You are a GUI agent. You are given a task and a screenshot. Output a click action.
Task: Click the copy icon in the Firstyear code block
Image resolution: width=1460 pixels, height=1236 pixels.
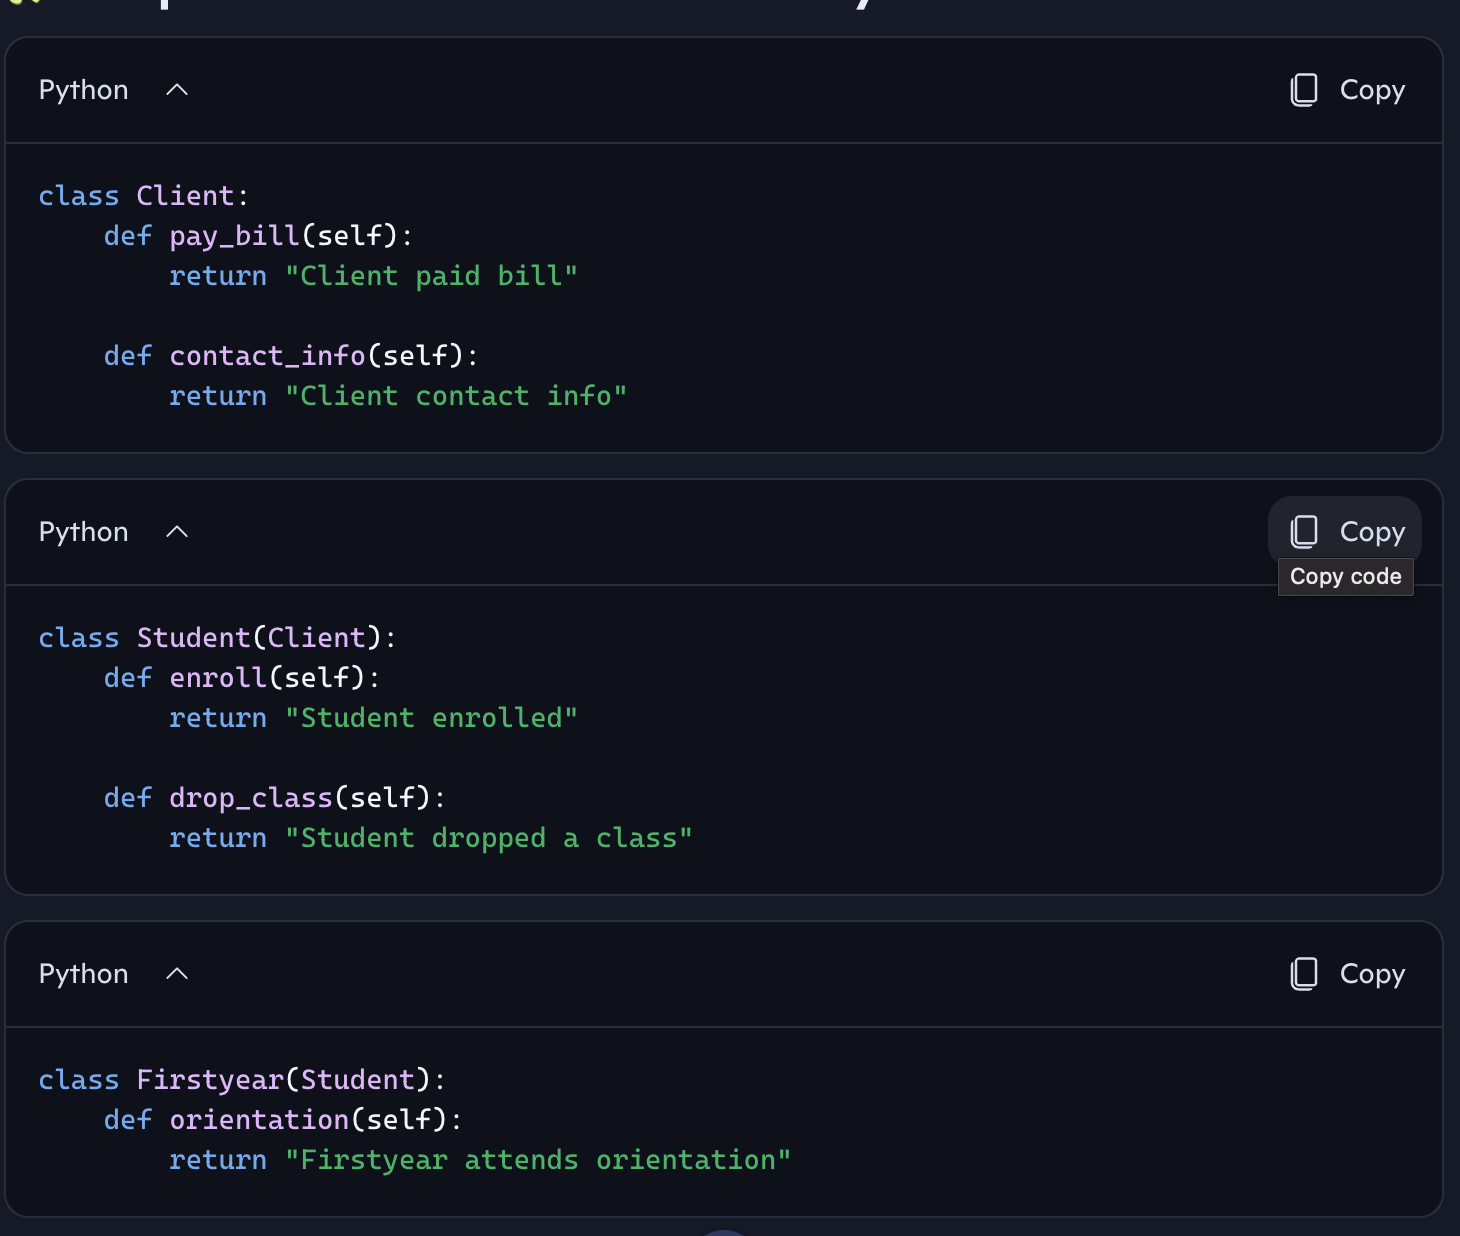click(1304, 974)
